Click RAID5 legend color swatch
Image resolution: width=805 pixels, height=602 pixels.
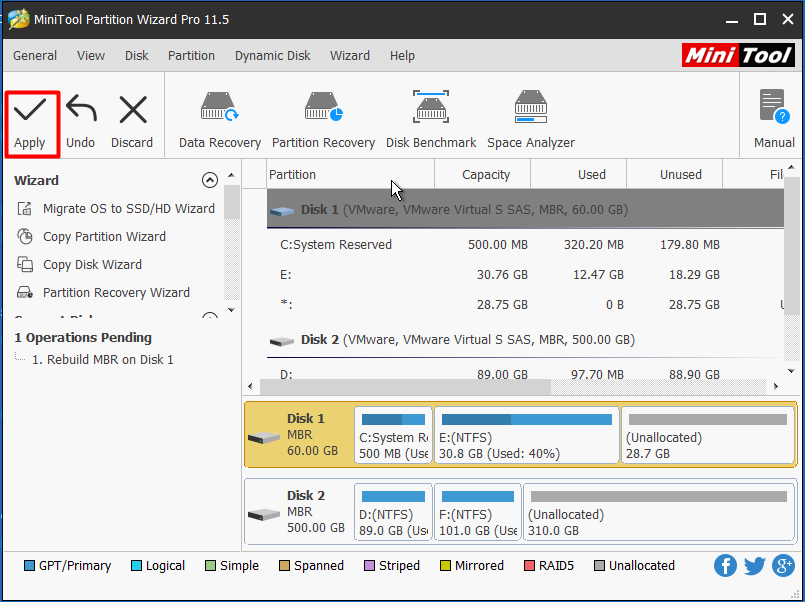529,566
